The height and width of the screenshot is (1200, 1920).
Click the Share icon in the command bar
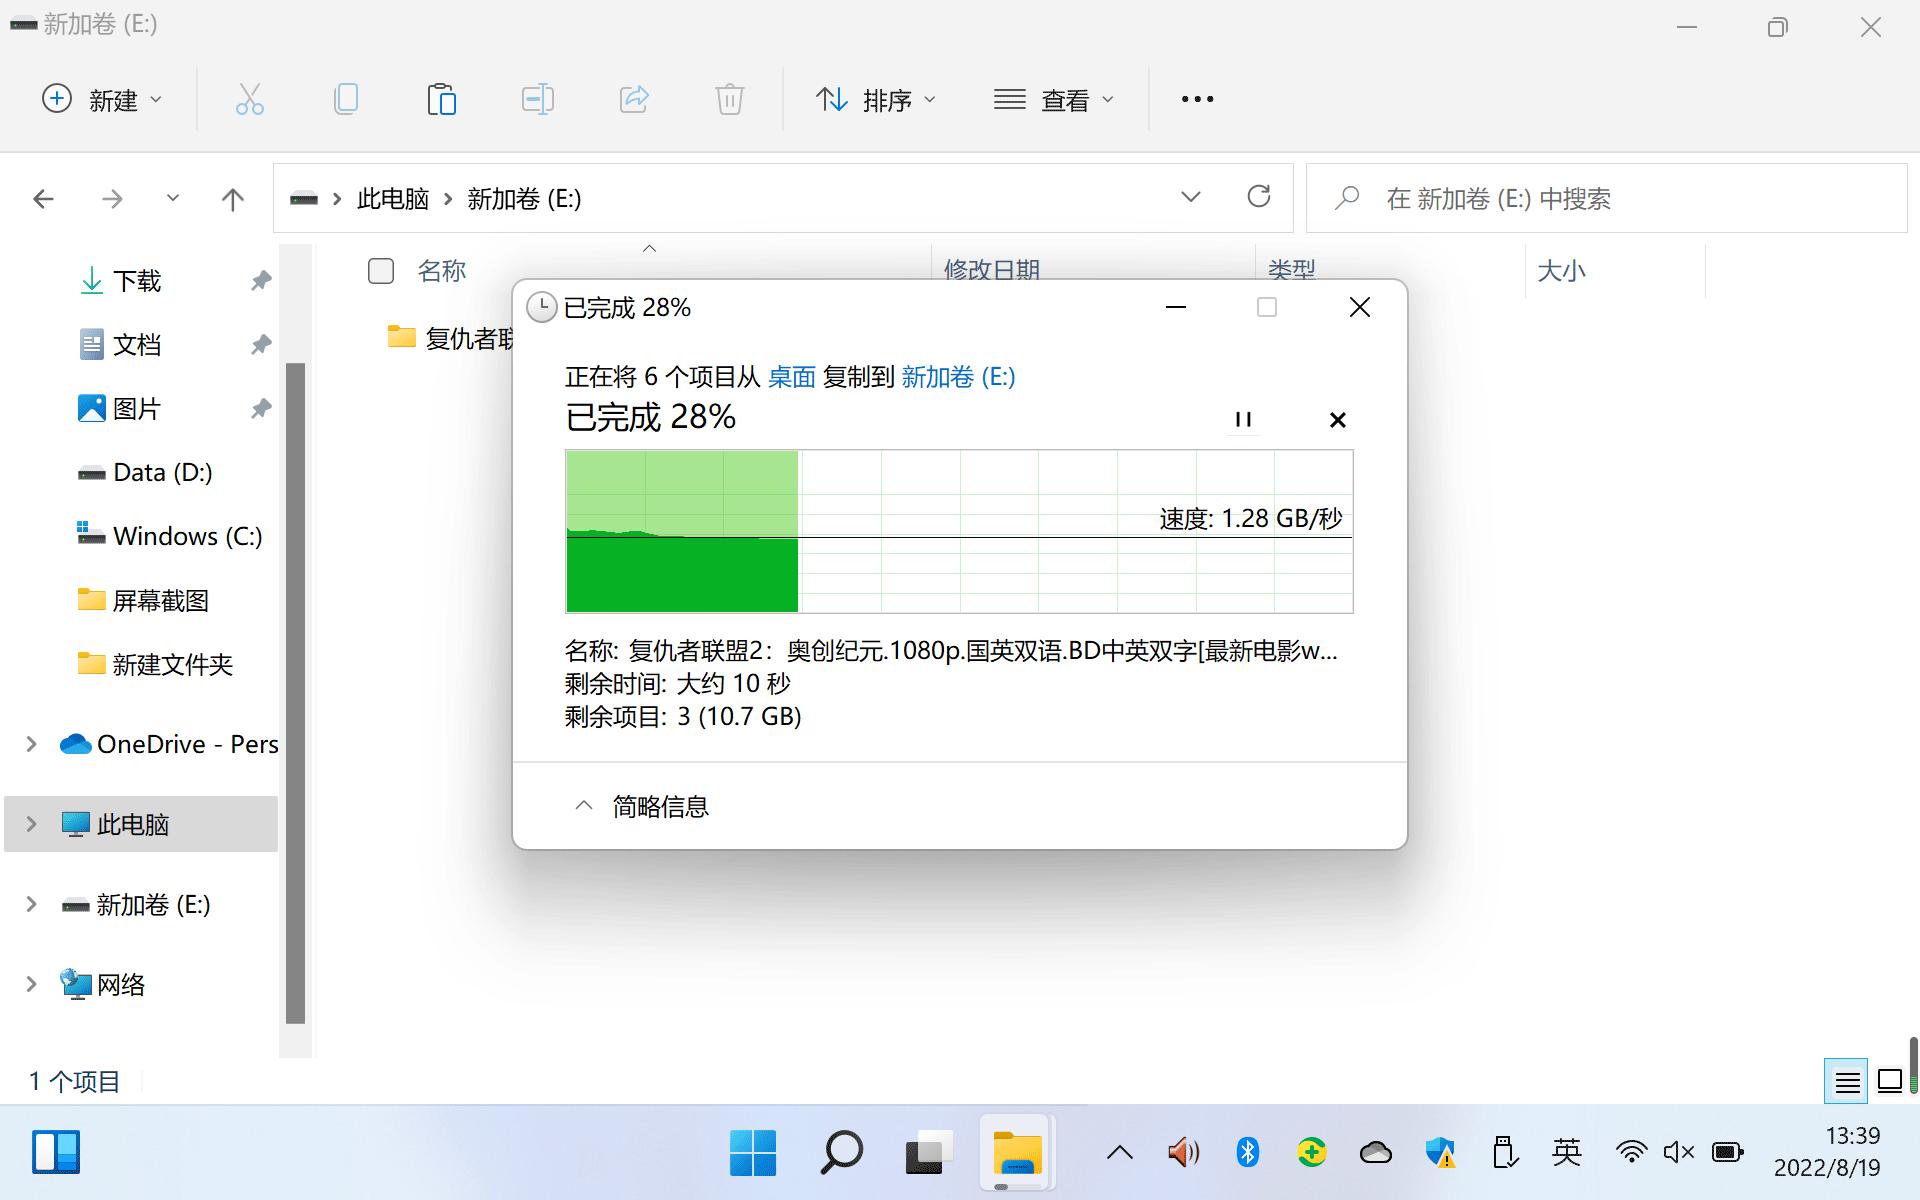tap(633, 99)
